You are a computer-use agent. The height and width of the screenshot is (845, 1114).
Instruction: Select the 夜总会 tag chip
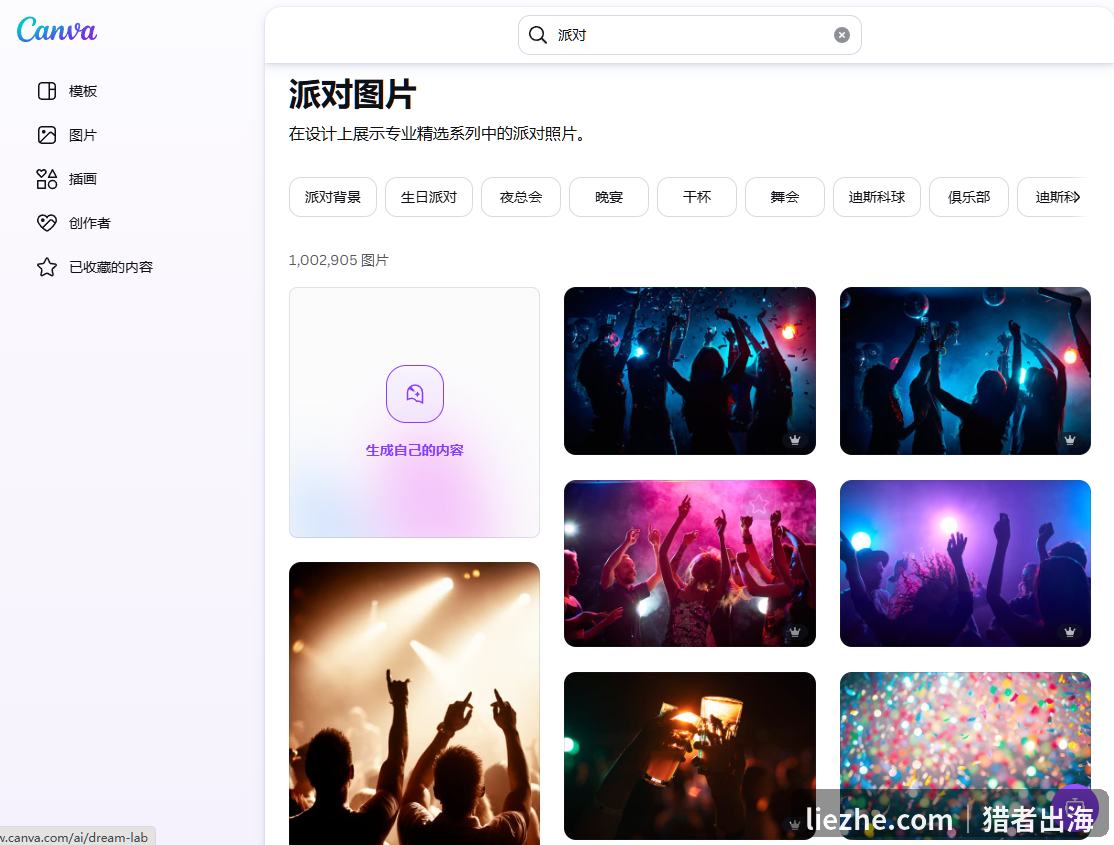click(x=521, y=197)
